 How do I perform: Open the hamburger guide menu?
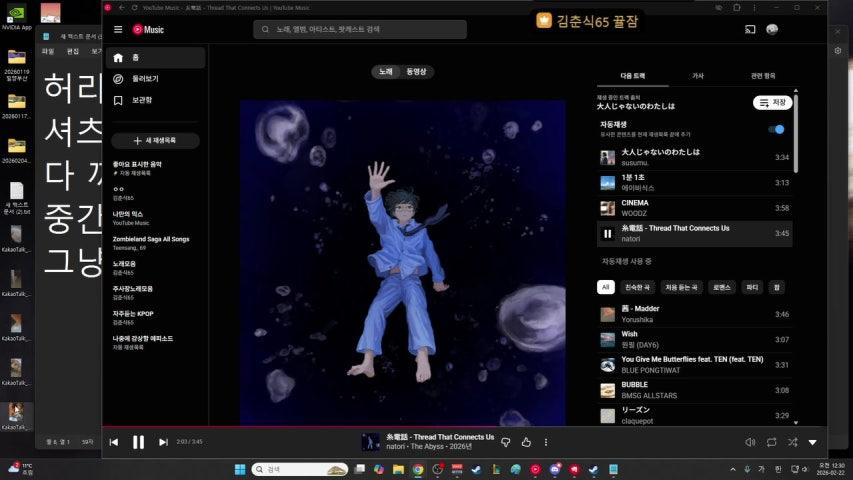(x=118, y=30)
